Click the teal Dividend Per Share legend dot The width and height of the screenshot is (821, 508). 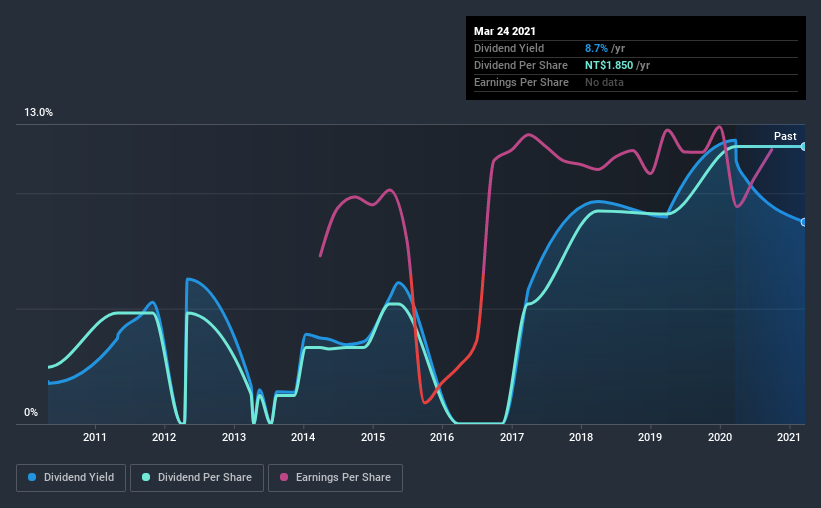[146, 477]
